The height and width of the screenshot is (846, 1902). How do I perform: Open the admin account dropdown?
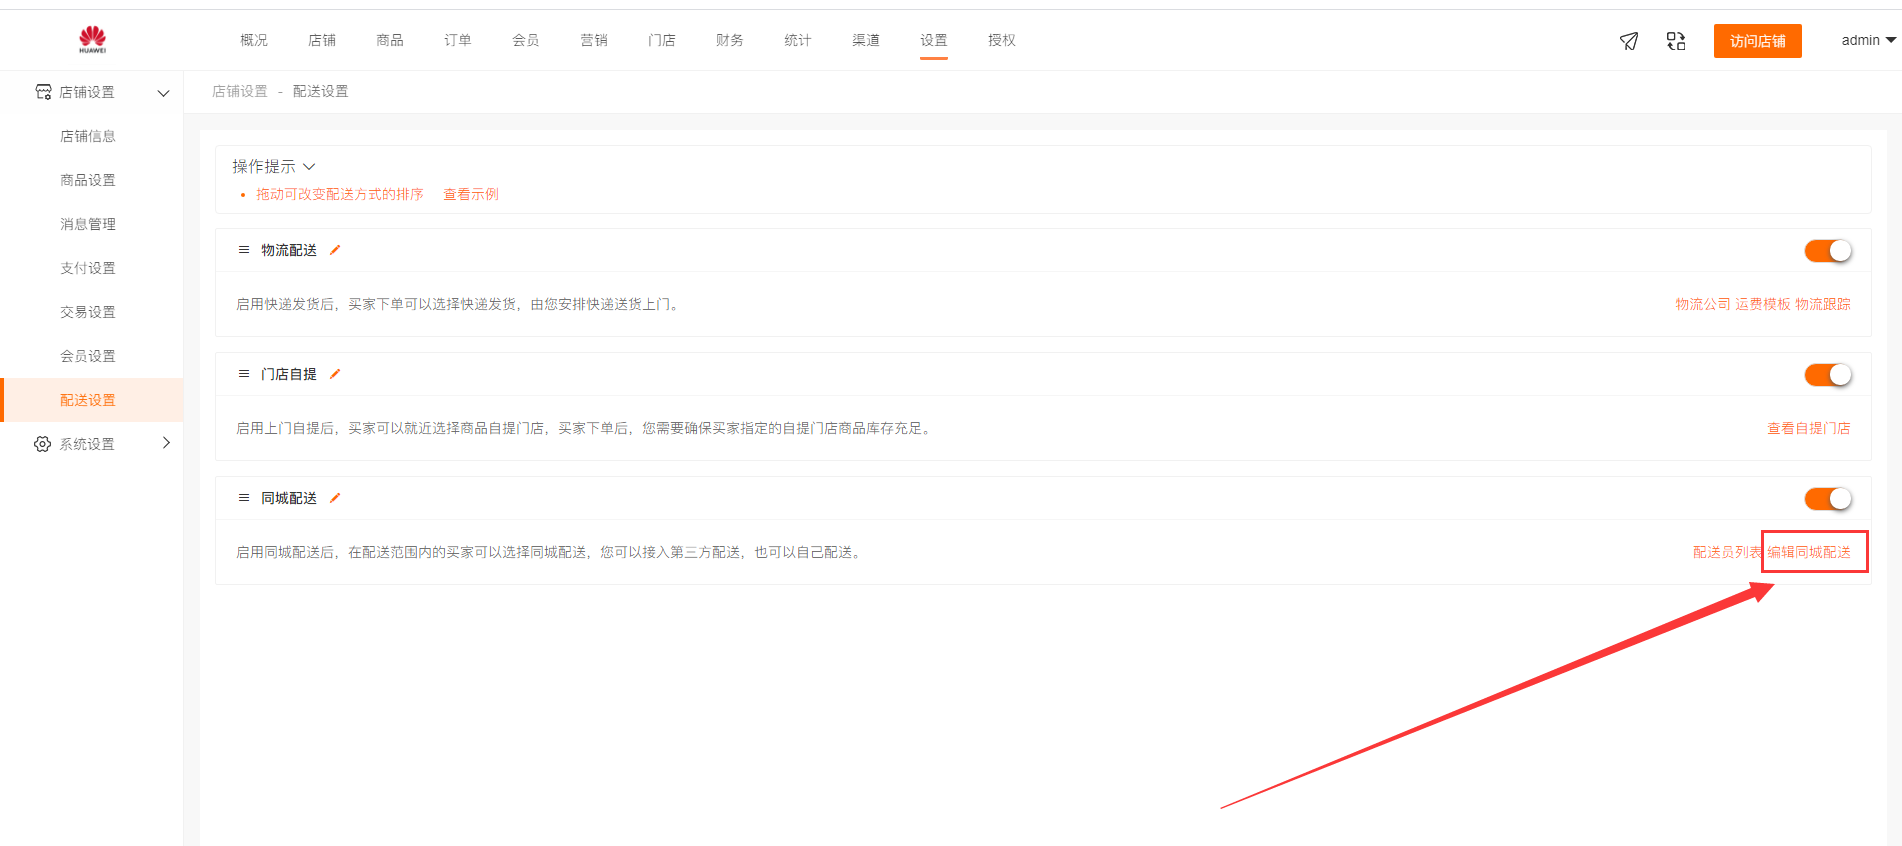tap(1868, 40)
